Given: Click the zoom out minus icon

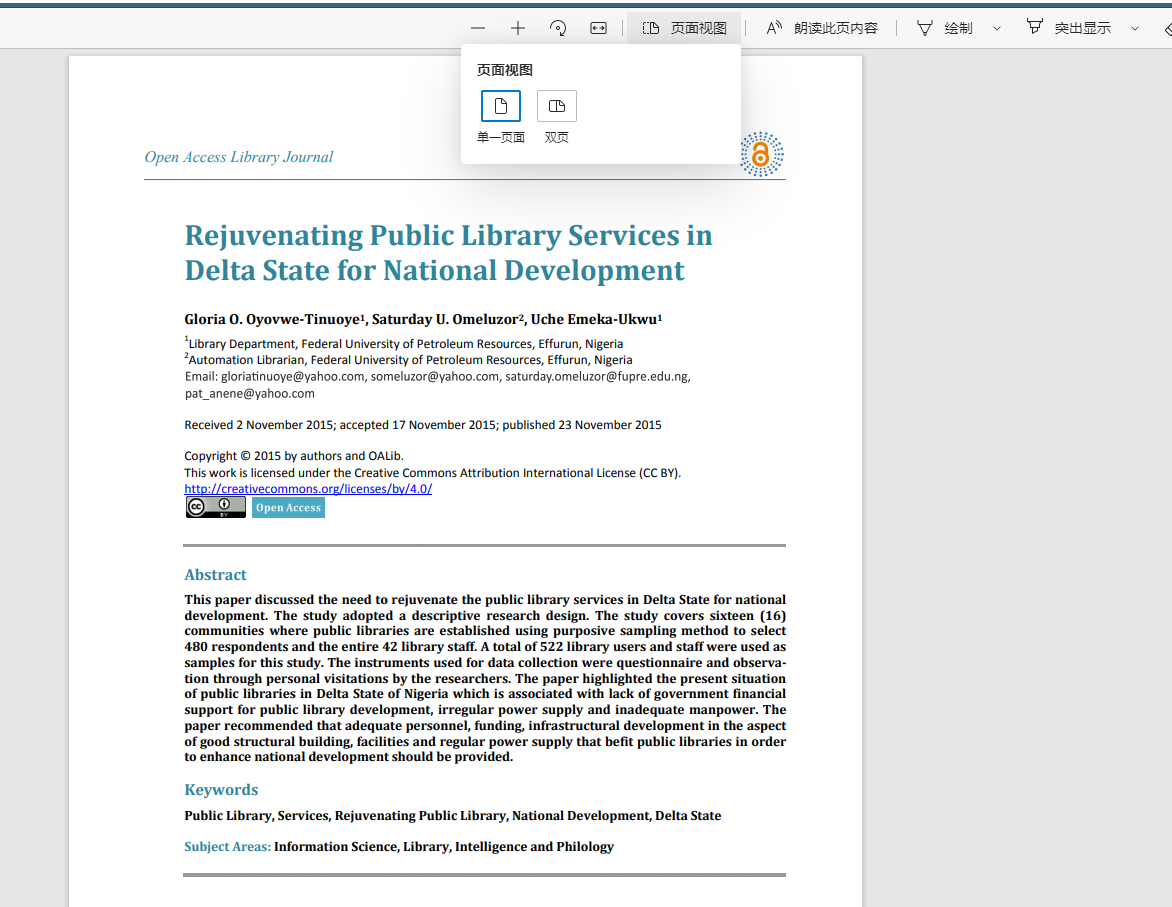Looking at the screenshot, I should coord(478,28).
